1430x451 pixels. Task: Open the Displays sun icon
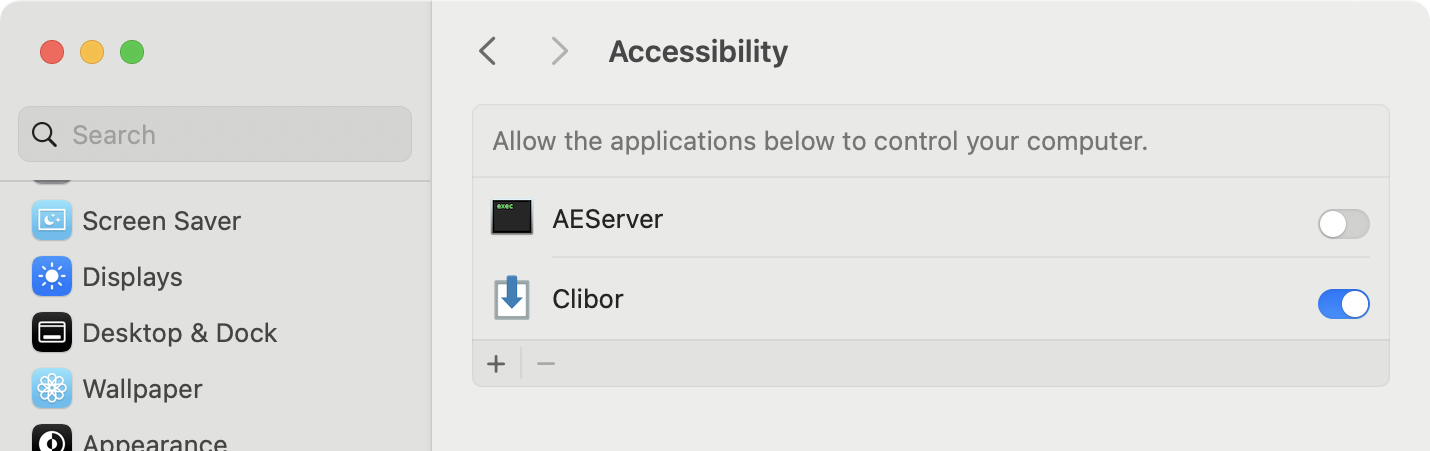[x=51, y=276]
